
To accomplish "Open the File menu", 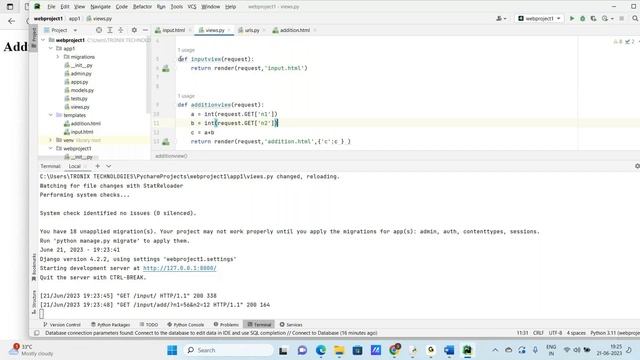I will coord(51,7).
